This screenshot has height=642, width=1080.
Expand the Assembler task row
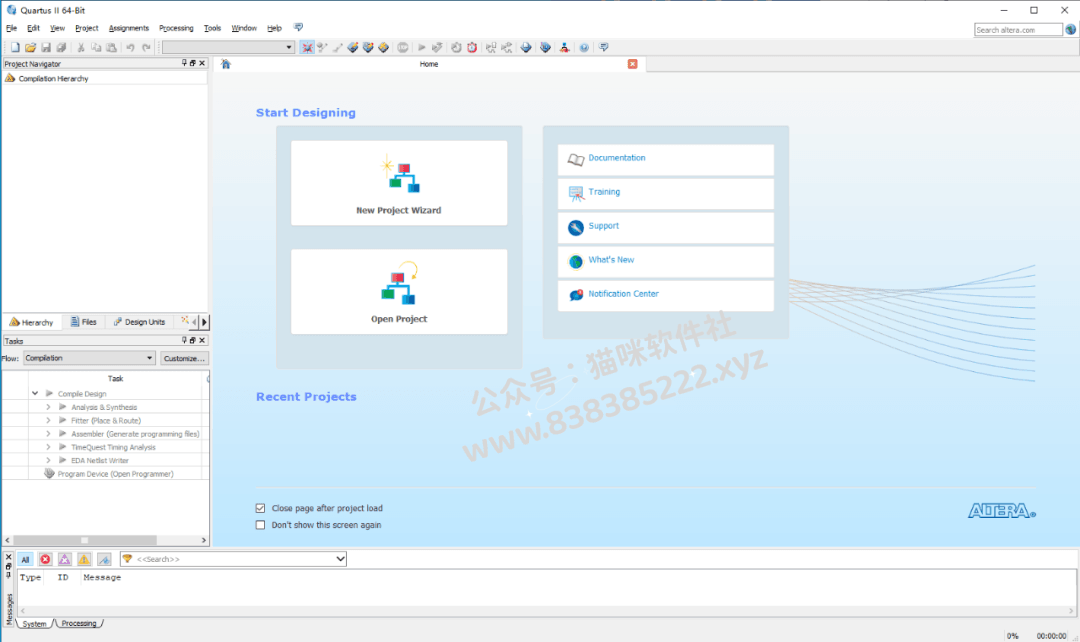(48, 434)
